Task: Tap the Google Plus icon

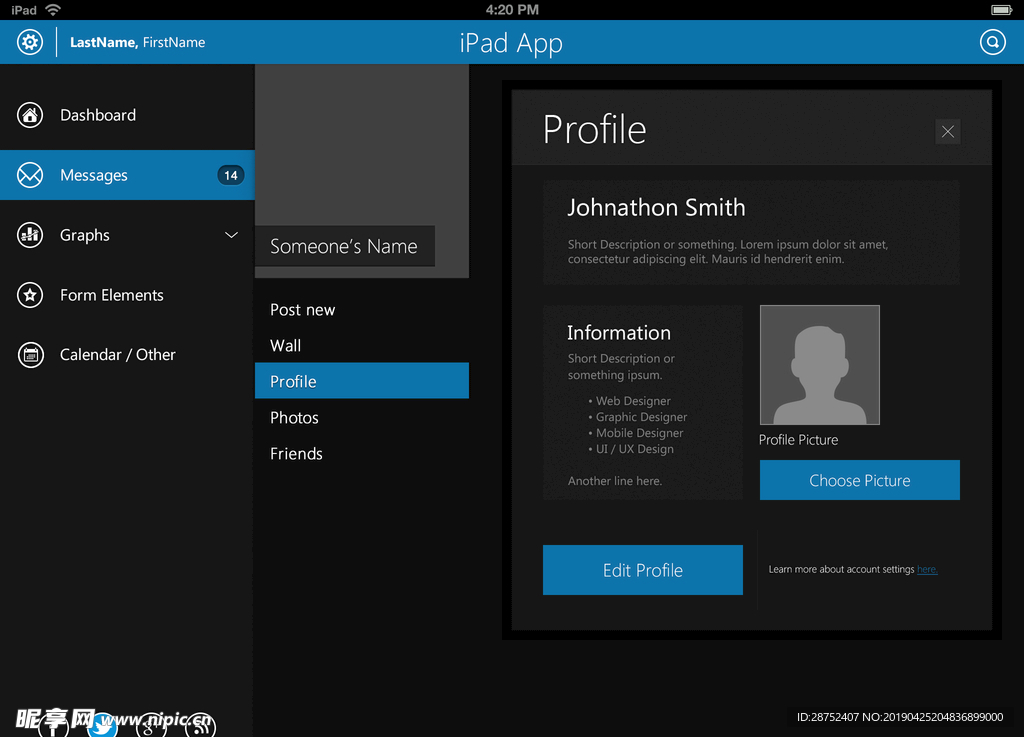Action: click(x=151, y=725)
